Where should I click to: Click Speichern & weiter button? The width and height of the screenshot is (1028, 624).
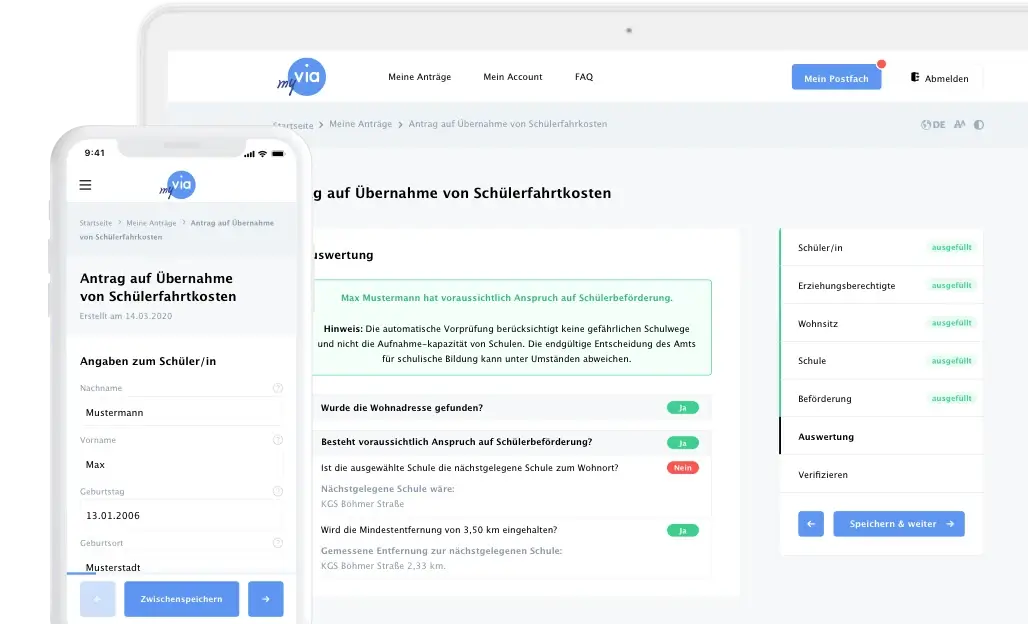898,524
